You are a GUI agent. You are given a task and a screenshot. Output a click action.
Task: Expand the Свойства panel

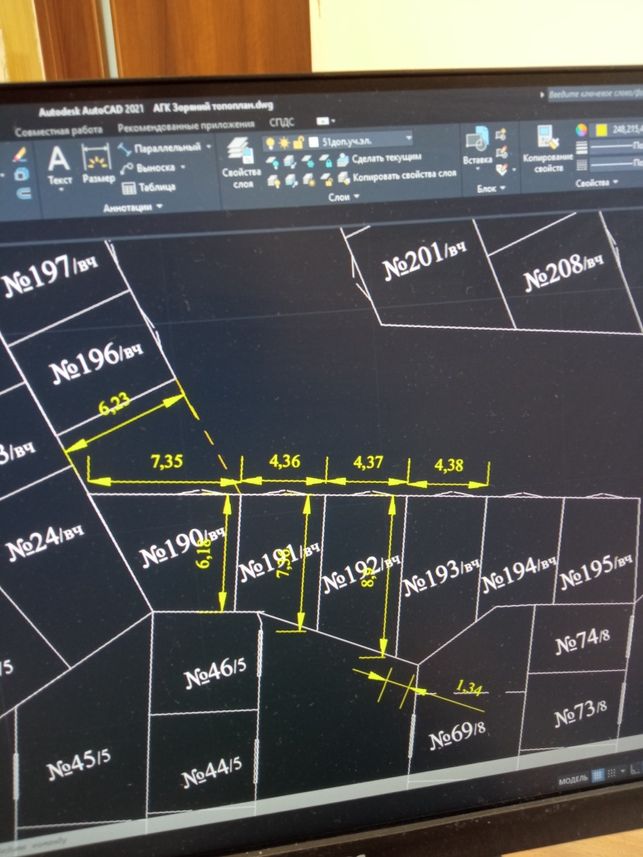tap(597, 183)
